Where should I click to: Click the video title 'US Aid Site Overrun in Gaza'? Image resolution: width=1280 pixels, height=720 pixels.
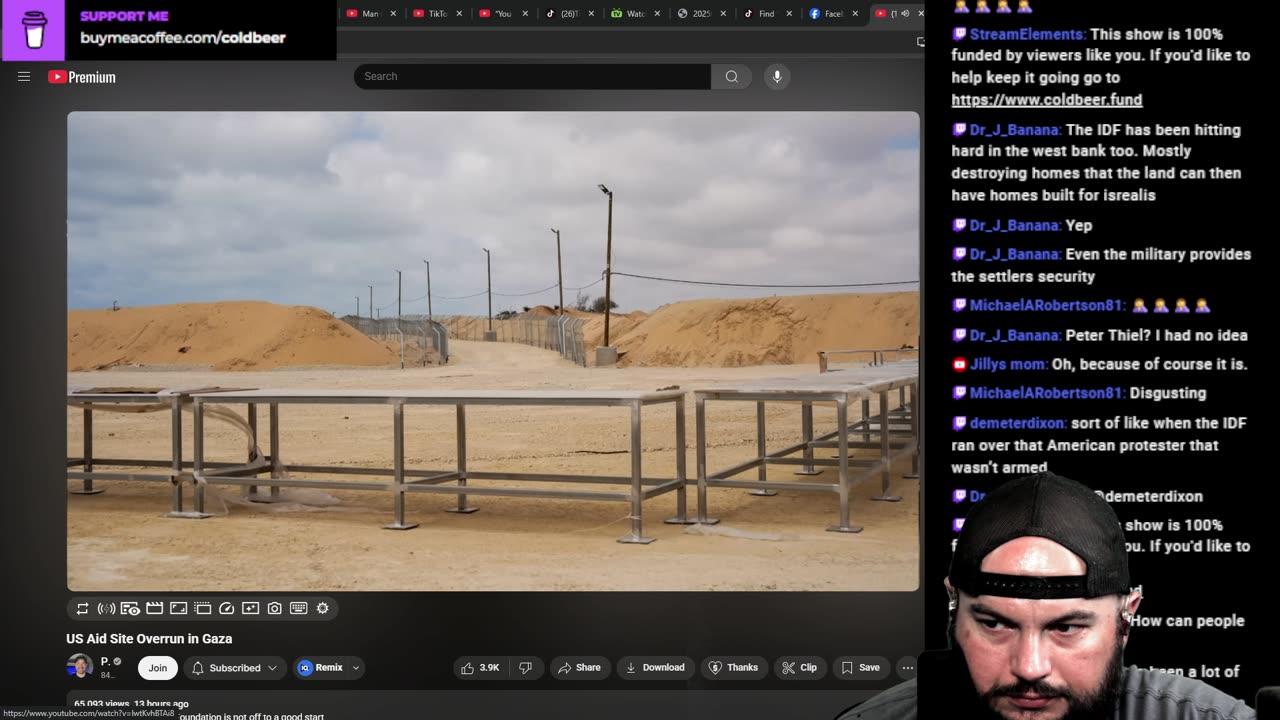(149, 638)
